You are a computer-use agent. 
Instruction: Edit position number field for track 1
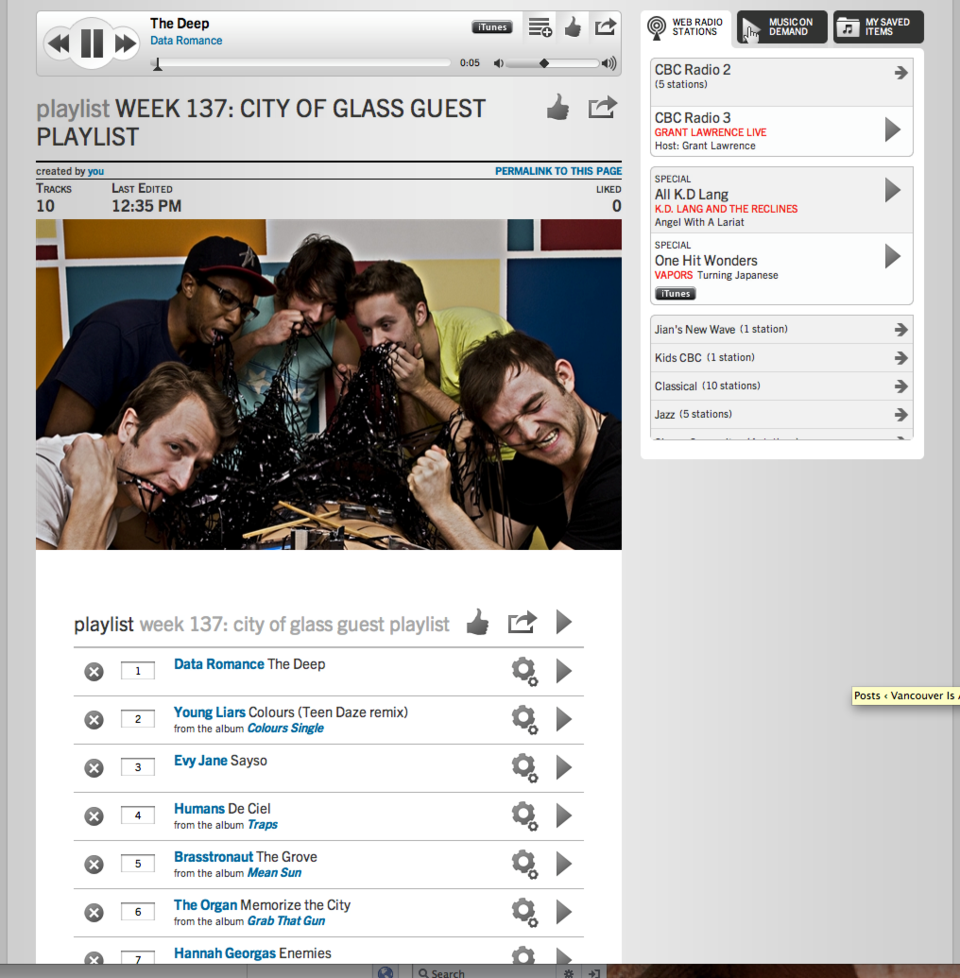138,671
